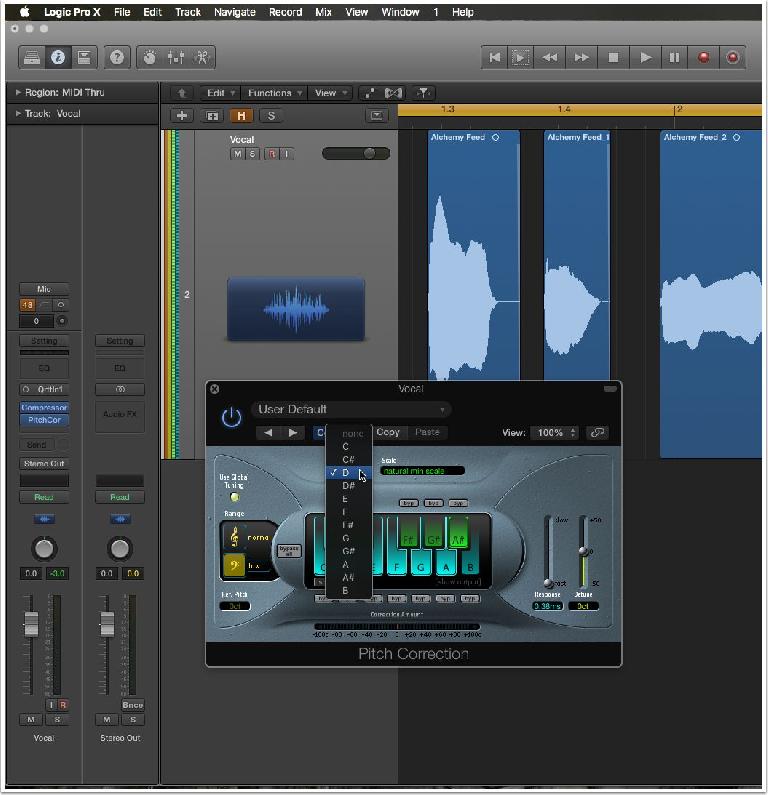768x795 pixels.
Task: Toggle the Pitch Correction power button
Action: tap(231, 417)
